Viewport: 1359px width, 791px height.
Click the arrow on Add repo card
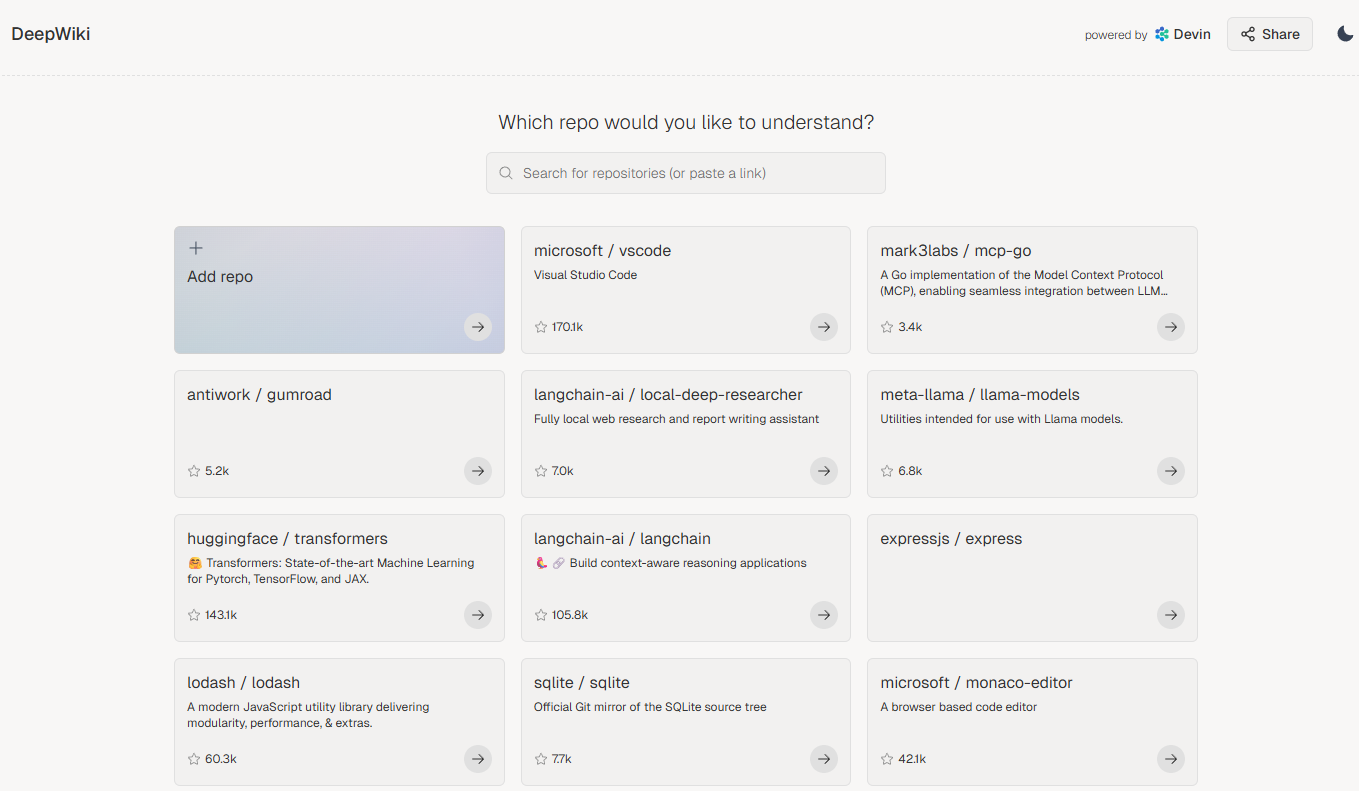point(478,327)
